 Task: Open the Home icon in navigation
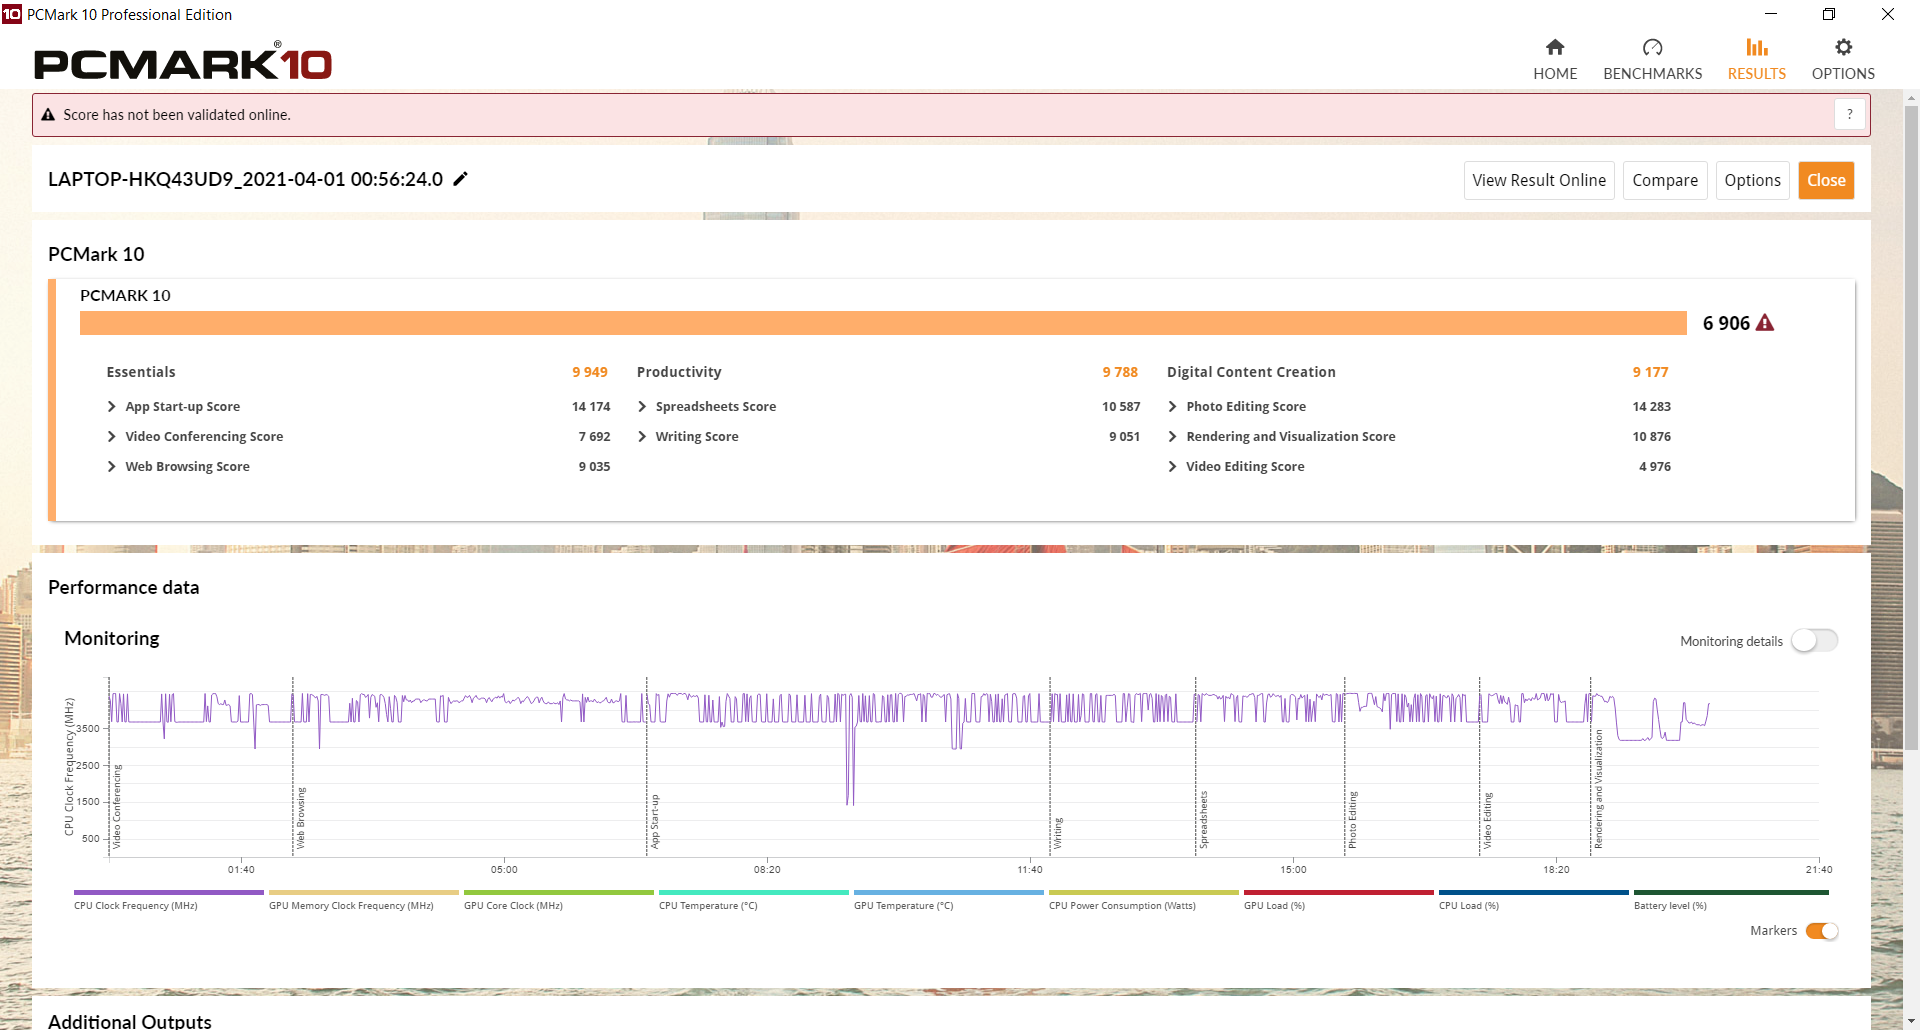click(x=1555, y=47)
